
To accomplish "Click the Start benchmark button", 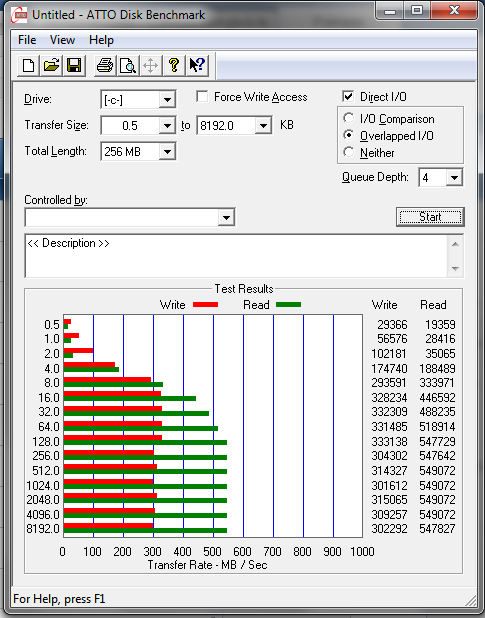I will pos(430,217).
